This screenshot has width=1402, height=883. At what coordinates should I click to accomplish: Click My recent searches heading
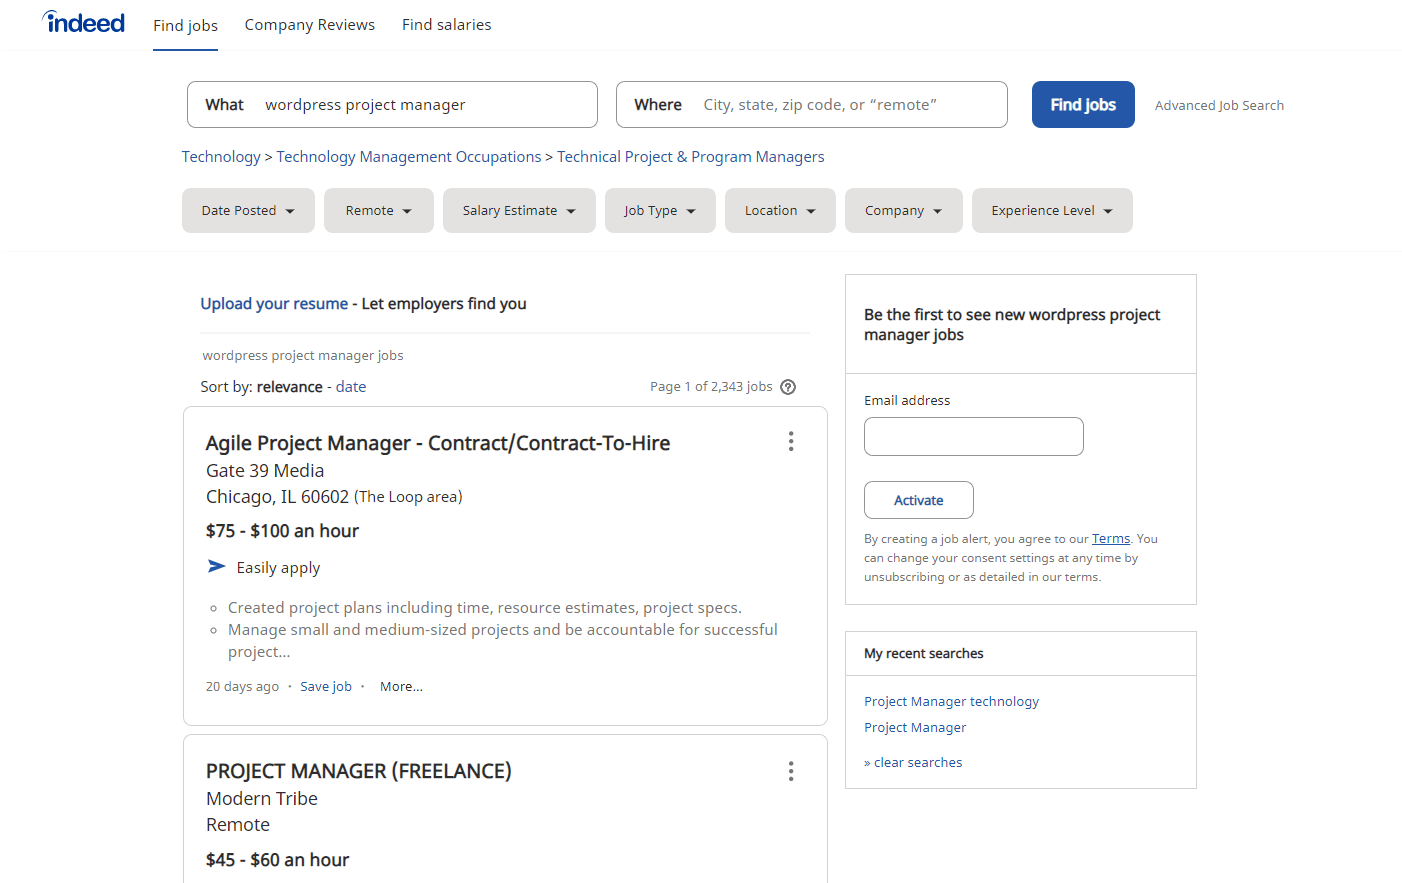(924, 654)
